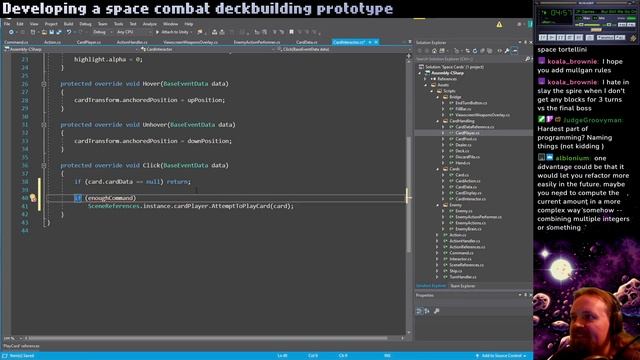640x360 pixels.
Task: Collapse the Enemy folder in Solution Explorer
Action: click(438, 205)
